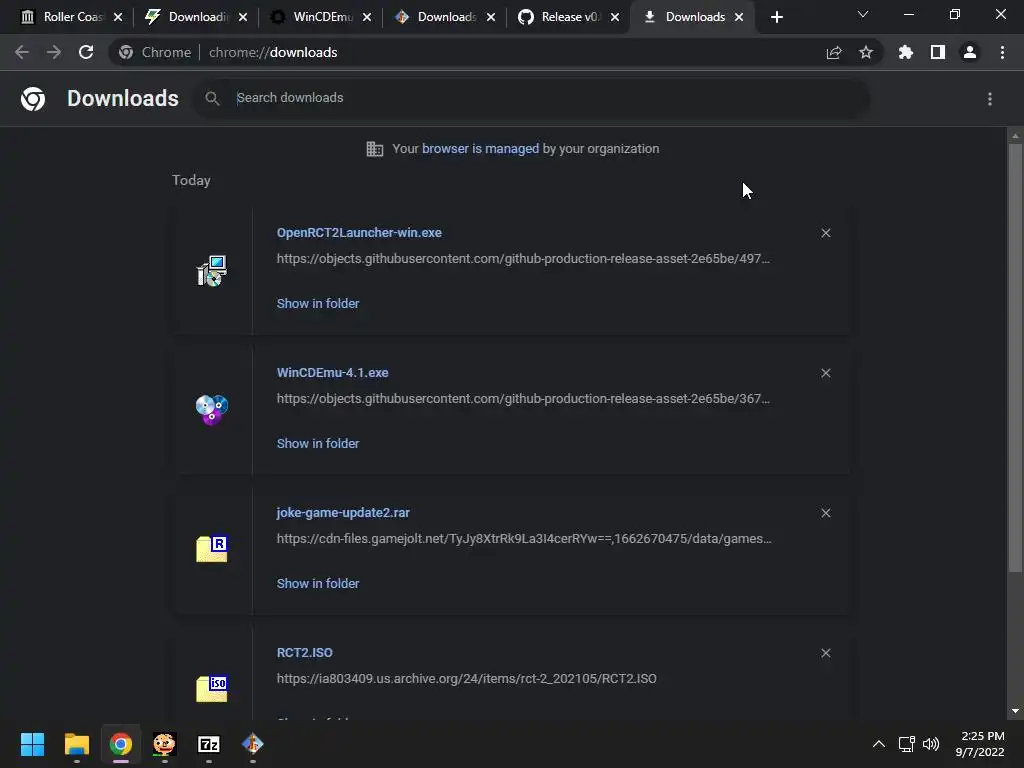This screenshot has height=768, width=1024.
Task: Click the joke-game-update2 RAR archive icon
Action: tap(212, 549)
